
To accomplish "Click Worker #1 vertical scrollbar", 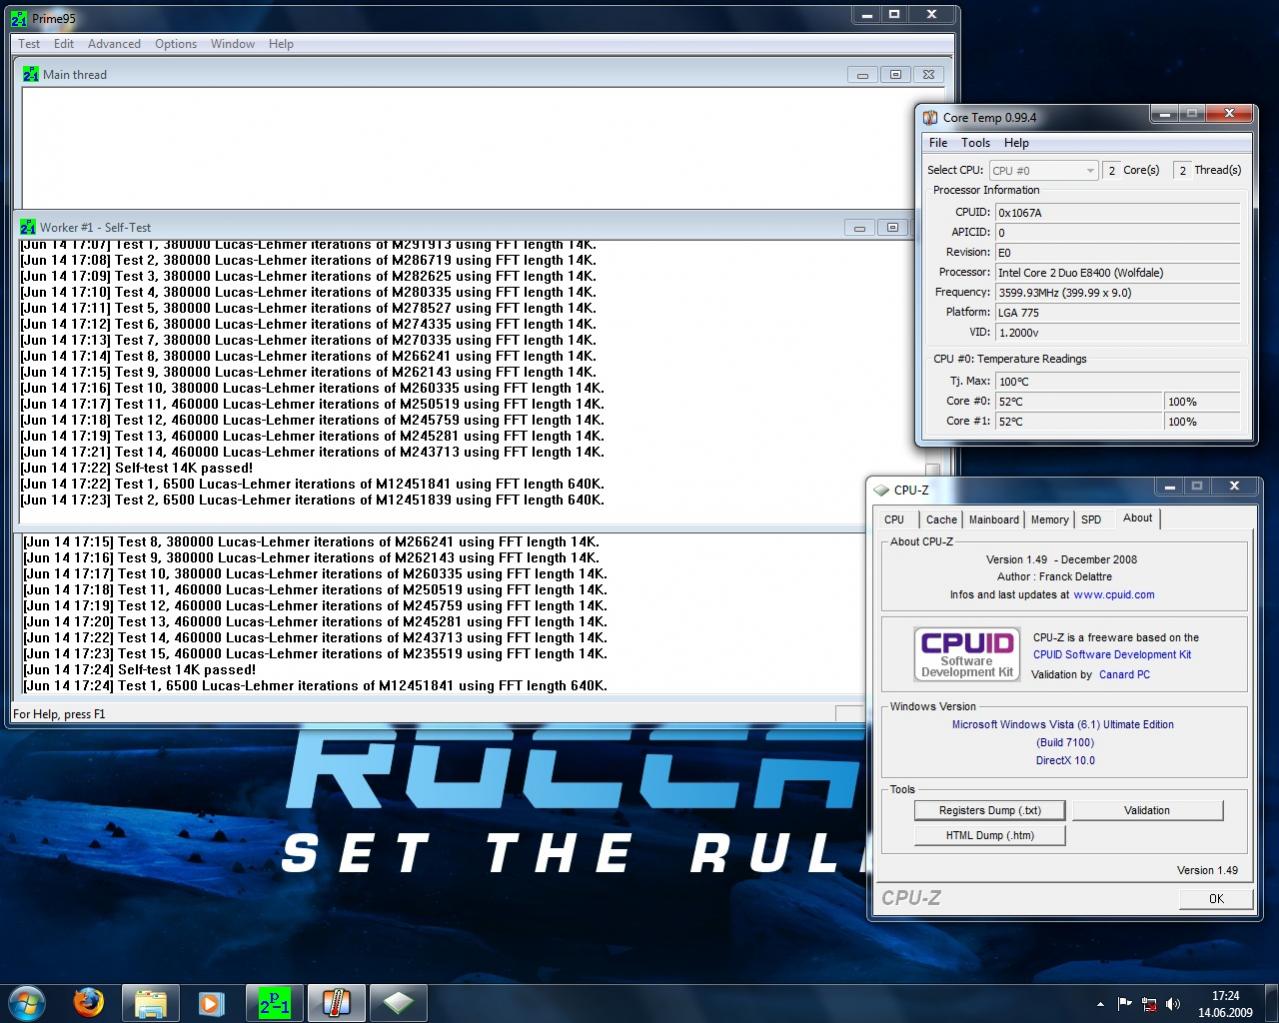I will point(932,470).
